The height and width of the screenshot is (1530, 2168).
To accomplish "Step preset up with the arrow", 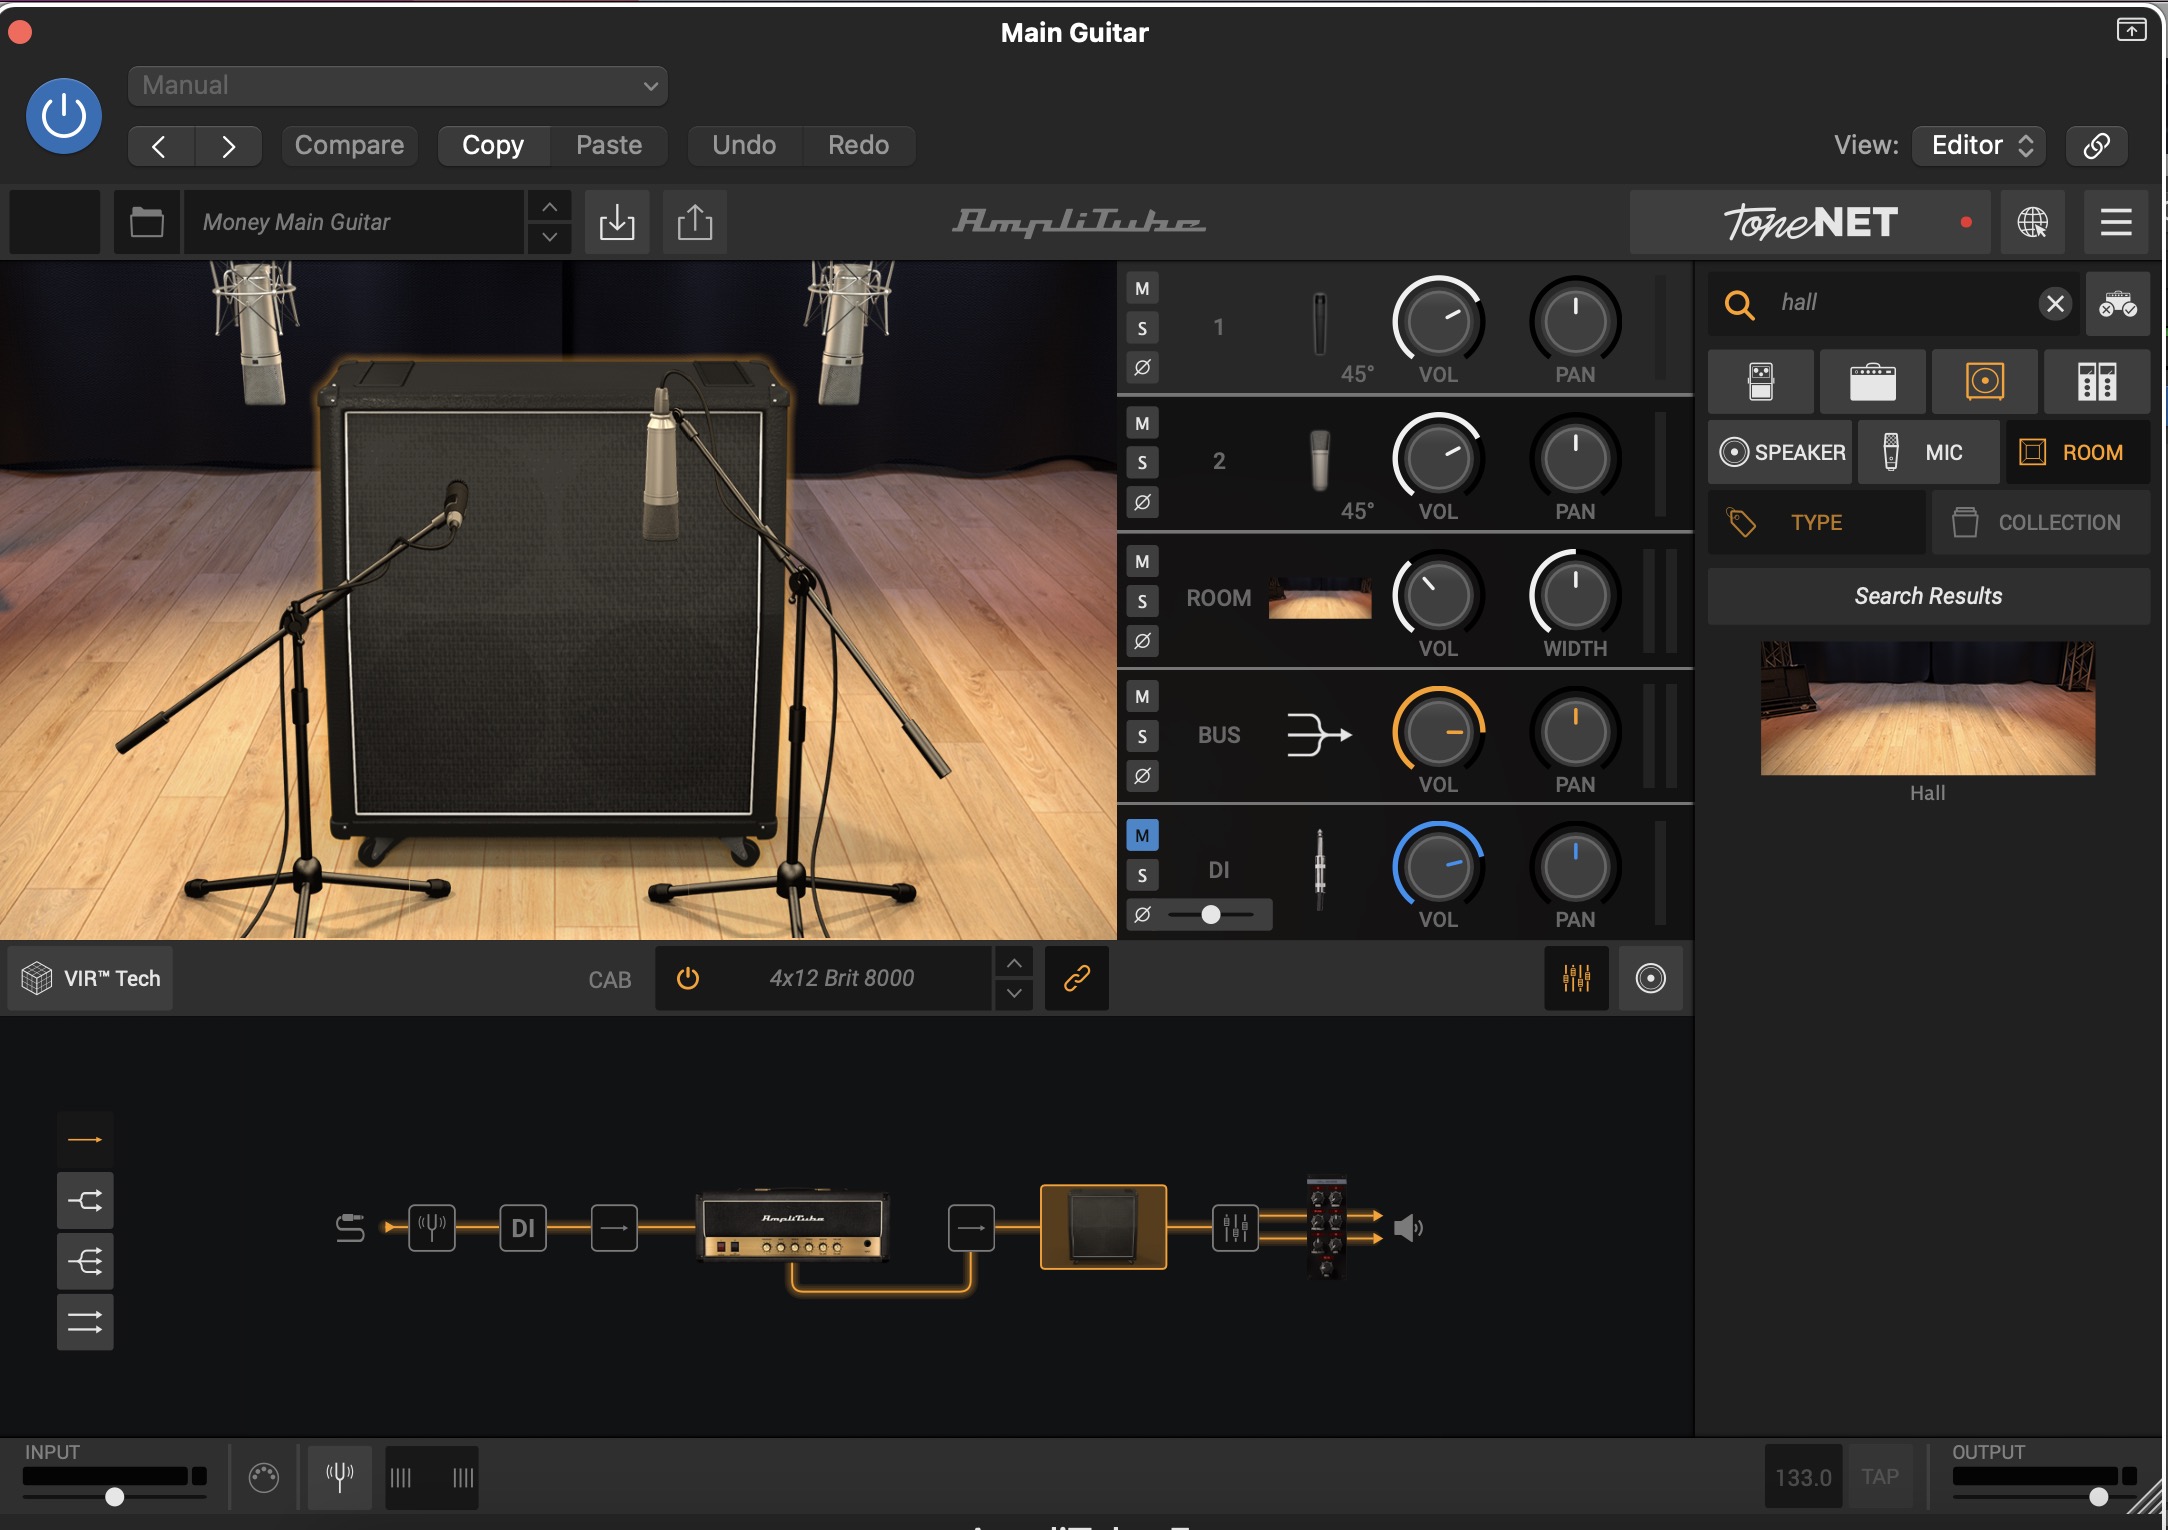I will [x=550, y=207].
